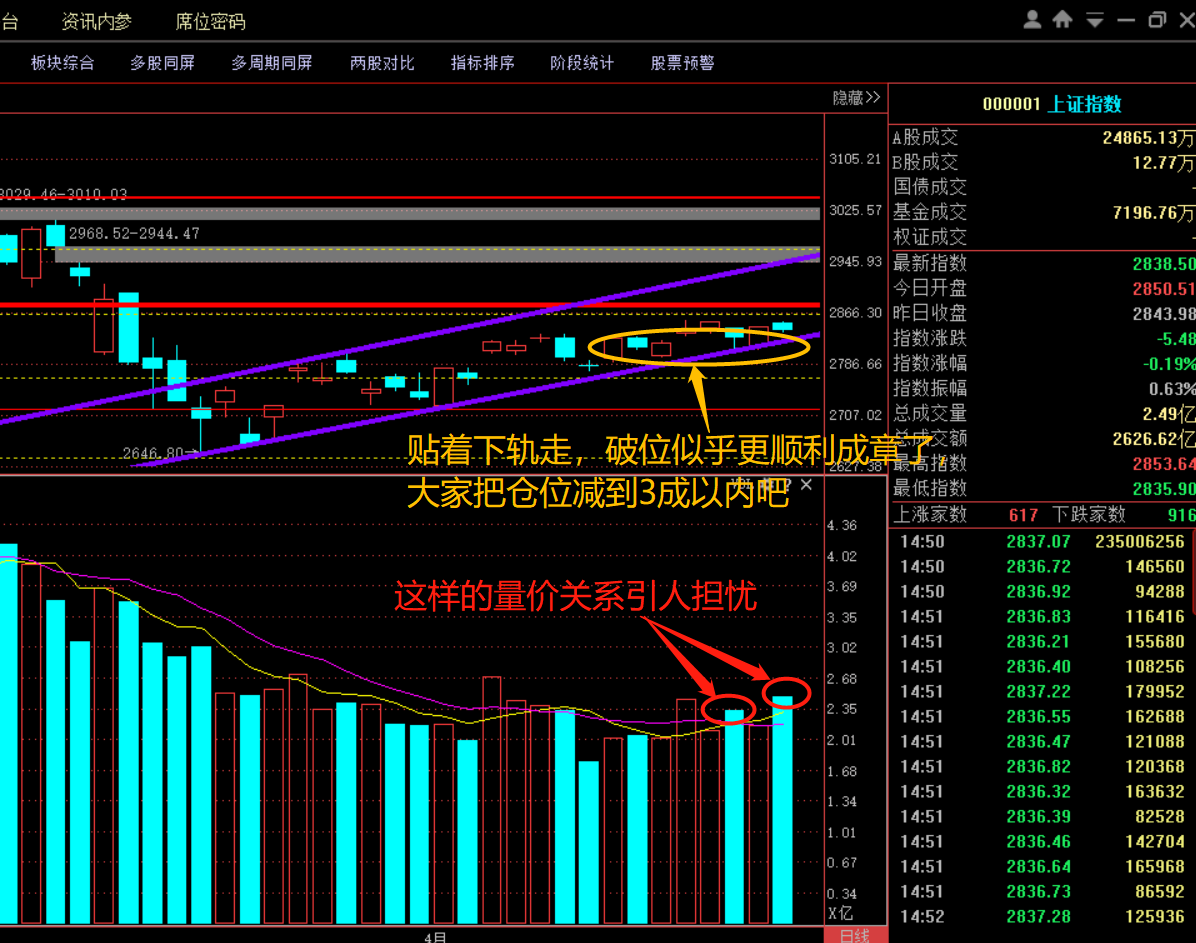This screenshot has width=1196, height=943.
Task: Restore down the application window
Action: pos(1158,20)
